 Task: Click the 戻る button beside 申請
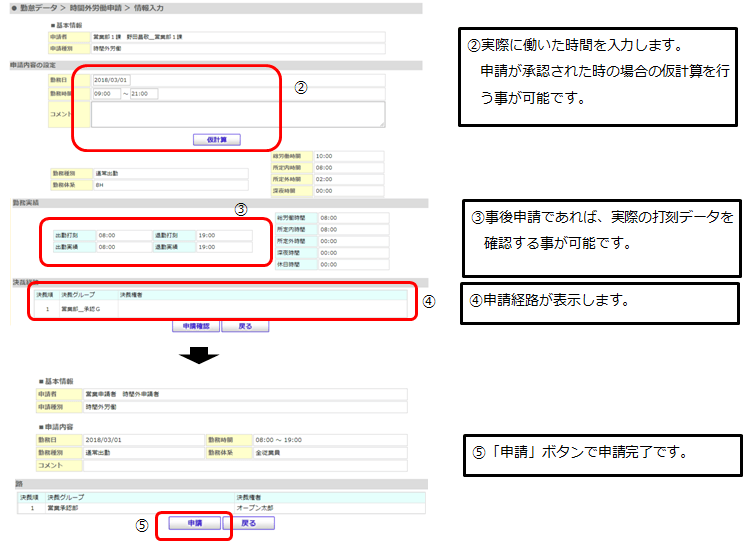coord(249,523)
